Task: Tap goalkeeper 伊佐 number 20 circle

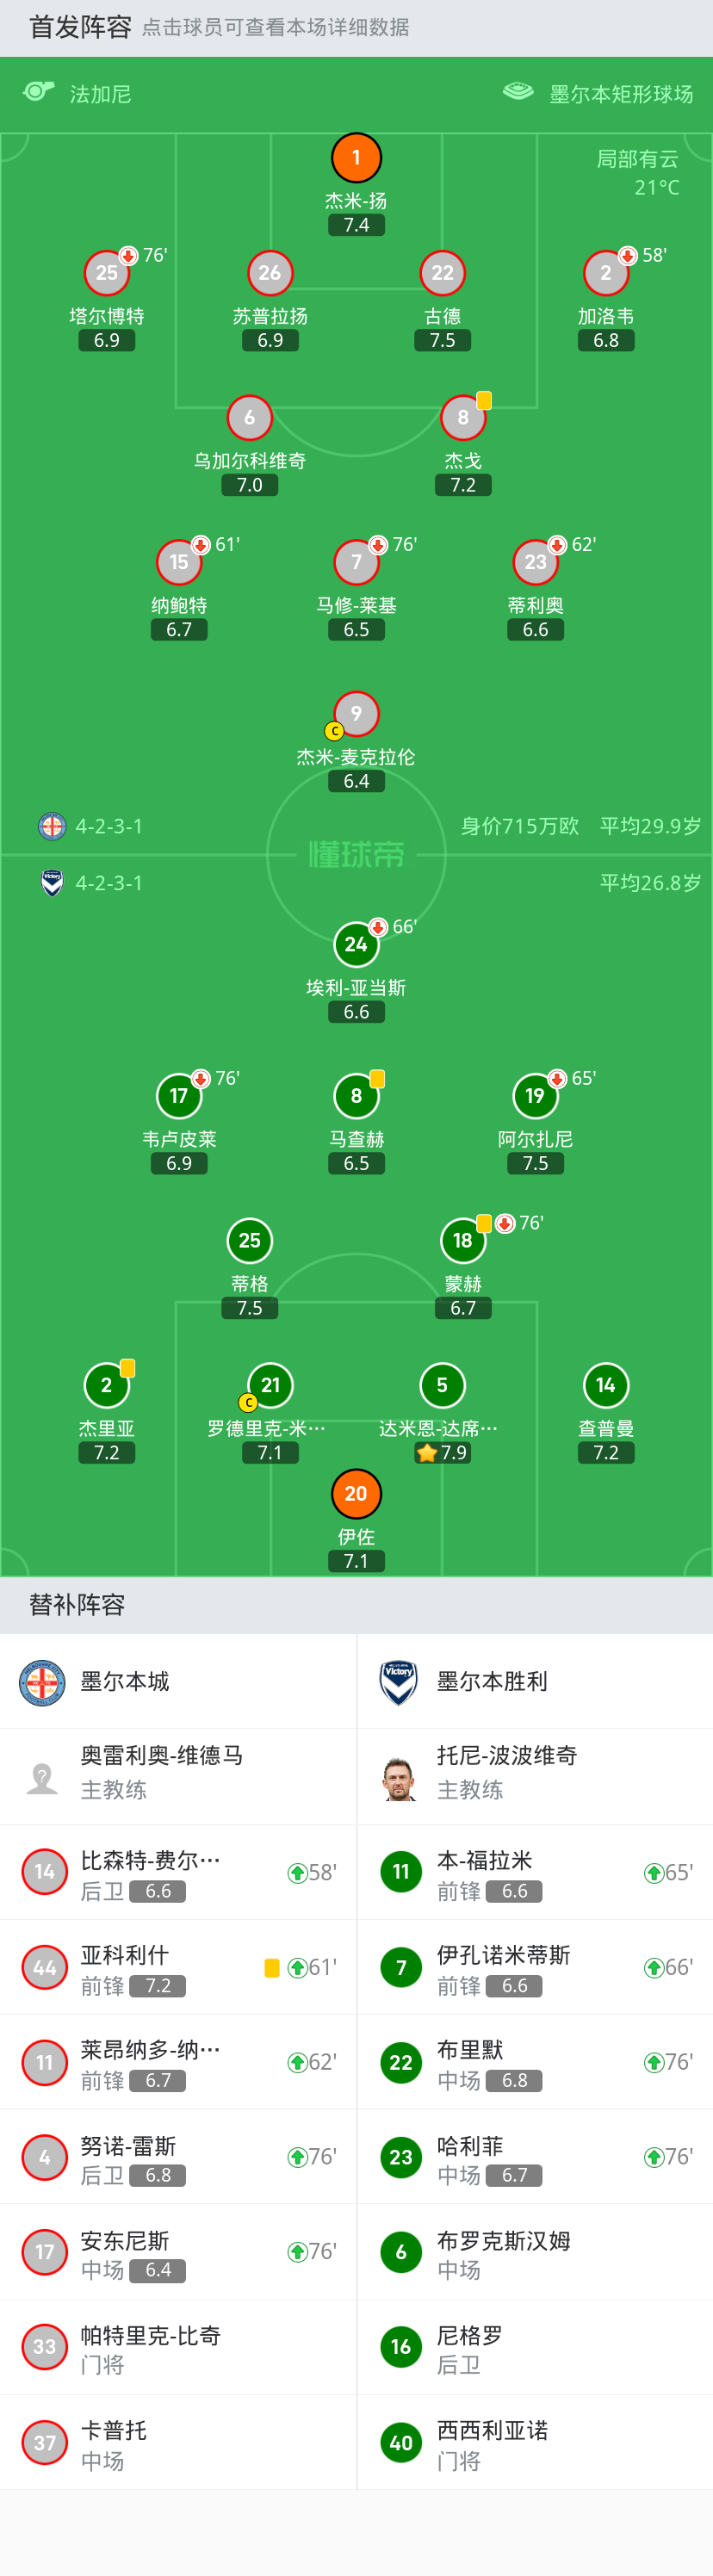Action: 356,1494
